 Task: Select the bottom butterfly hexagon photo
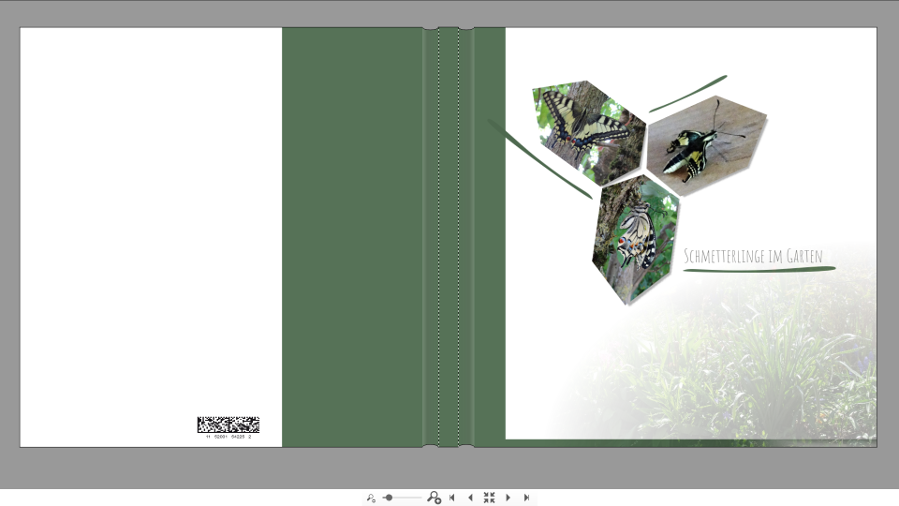635,240
